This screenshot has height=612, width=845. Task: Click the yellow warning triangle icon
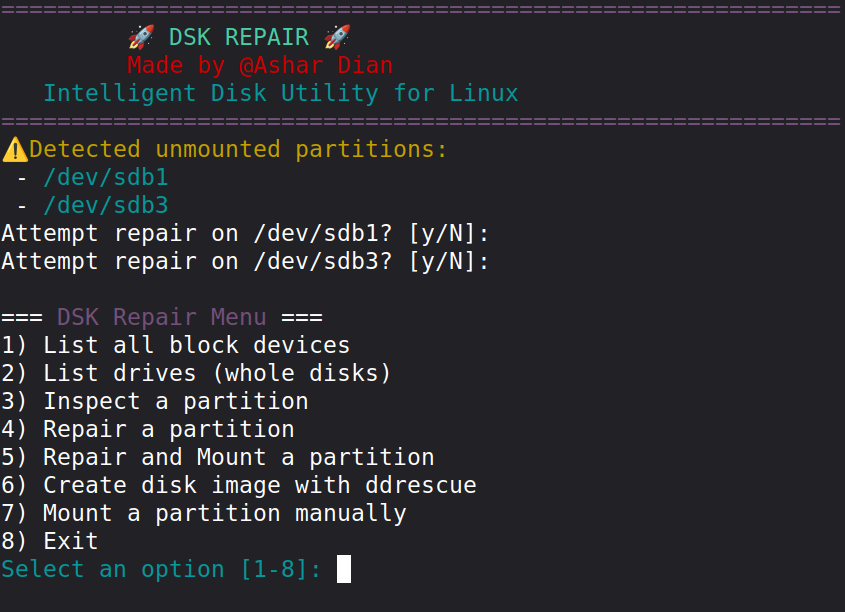point(15,149)
